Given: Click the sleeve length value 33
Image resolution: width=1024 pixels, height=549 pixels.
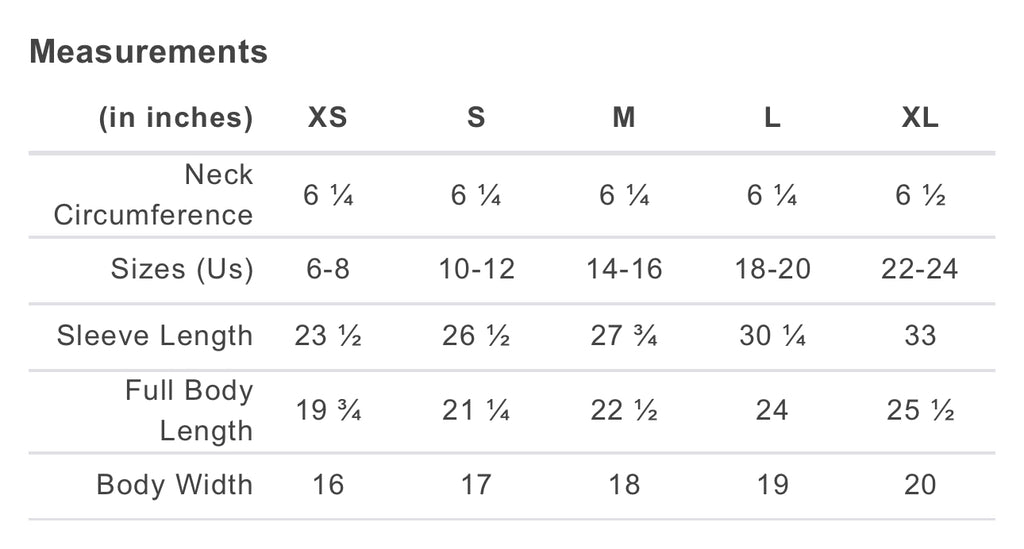Looking at the screenshot, I should [x=920, y=336].
